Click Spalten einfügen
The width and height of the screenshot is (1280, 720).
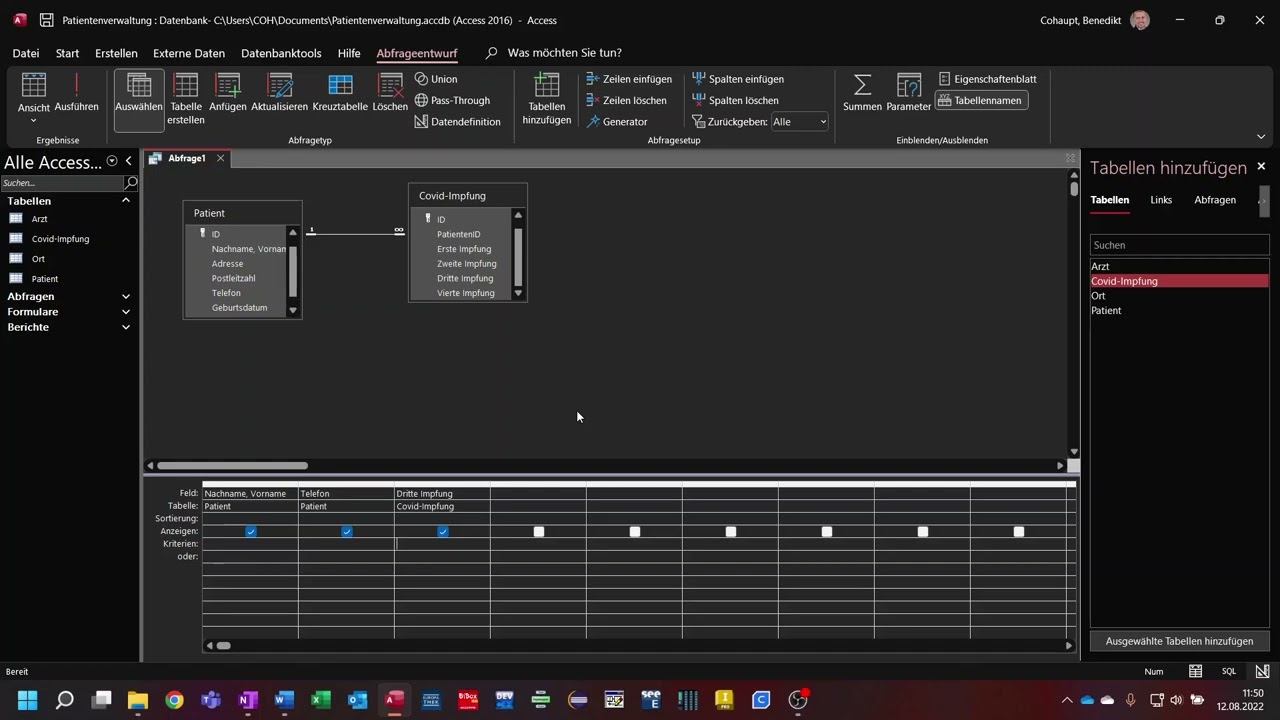pos(738,79)
